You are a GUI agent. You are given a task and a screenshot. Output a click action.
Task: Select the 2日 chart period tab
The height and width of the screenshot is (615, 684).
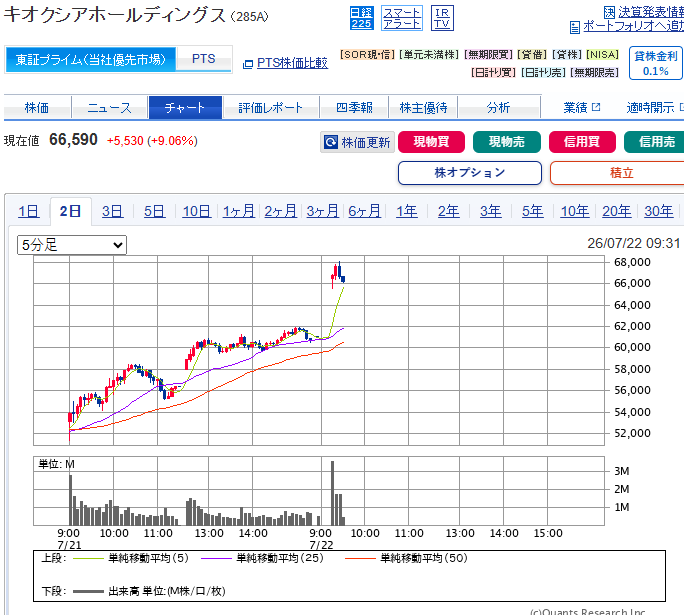coord(71,212)
